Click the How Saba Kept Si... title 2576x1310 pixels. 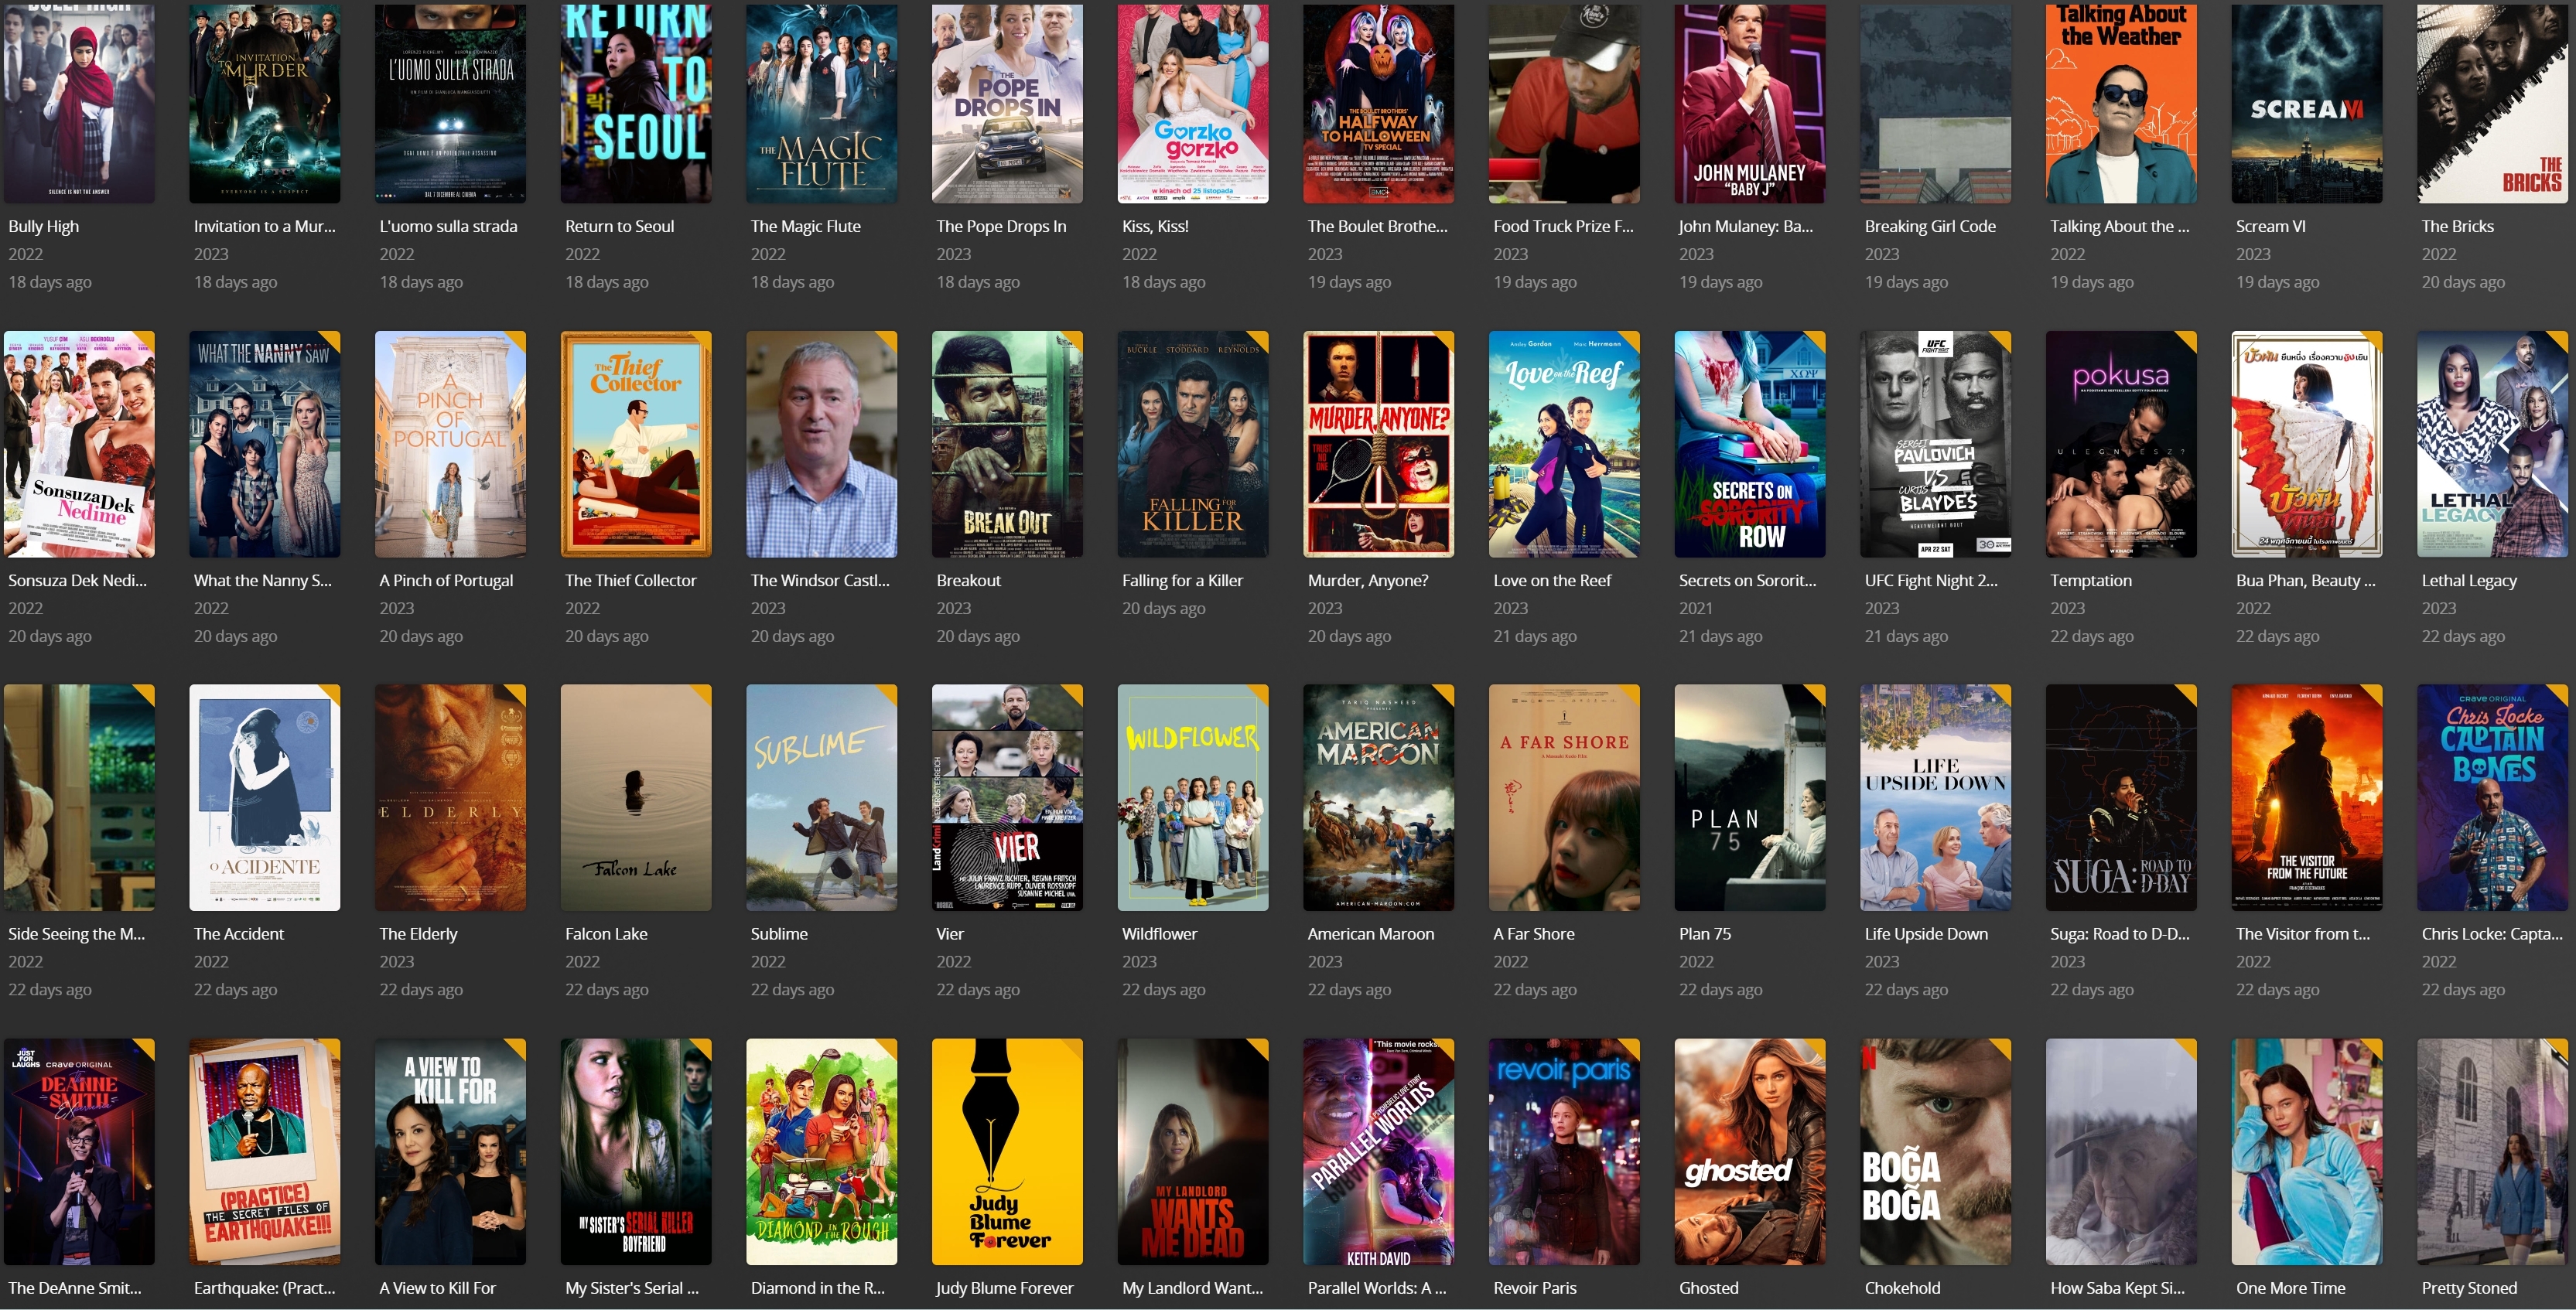pyautogui.click(x=2118, y=1288)
